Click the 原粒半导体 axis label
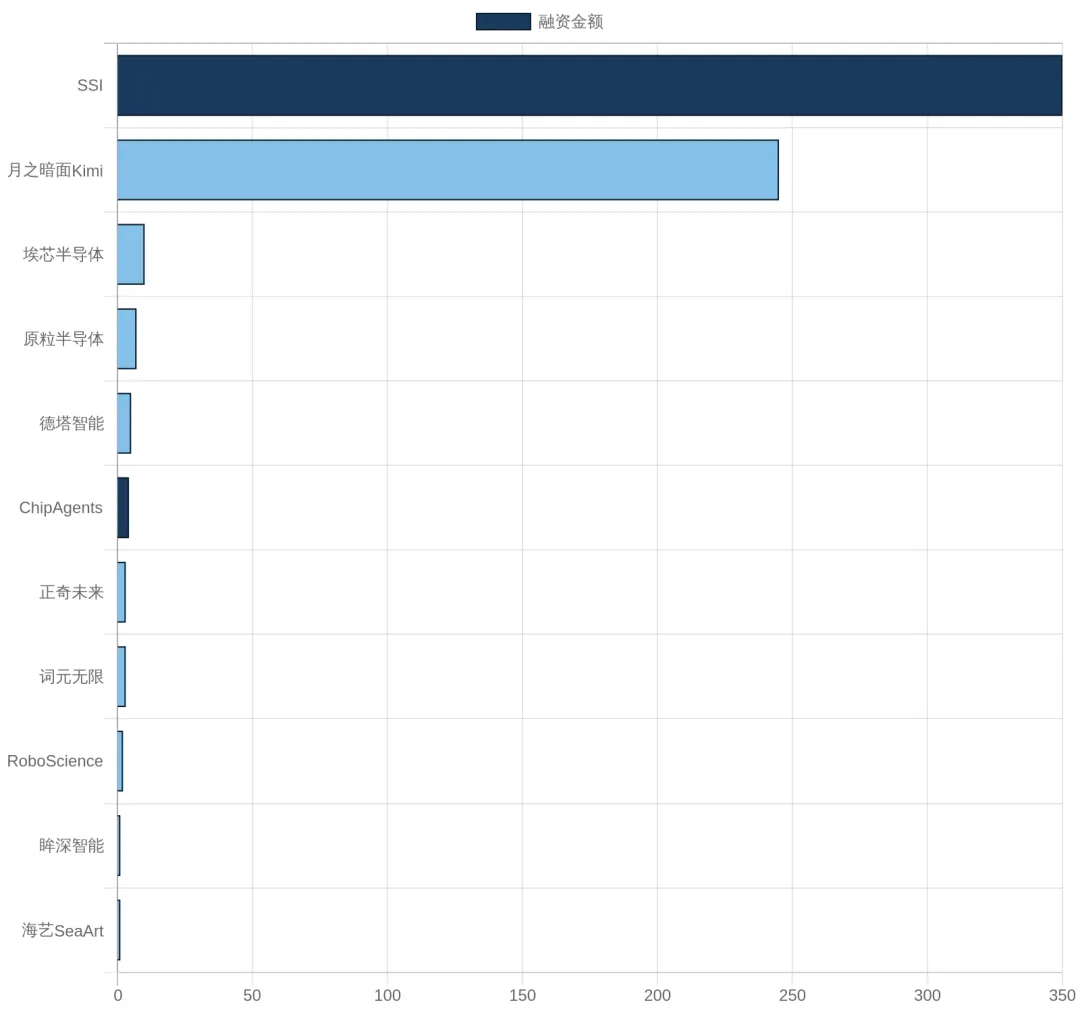 pos(63,339)
